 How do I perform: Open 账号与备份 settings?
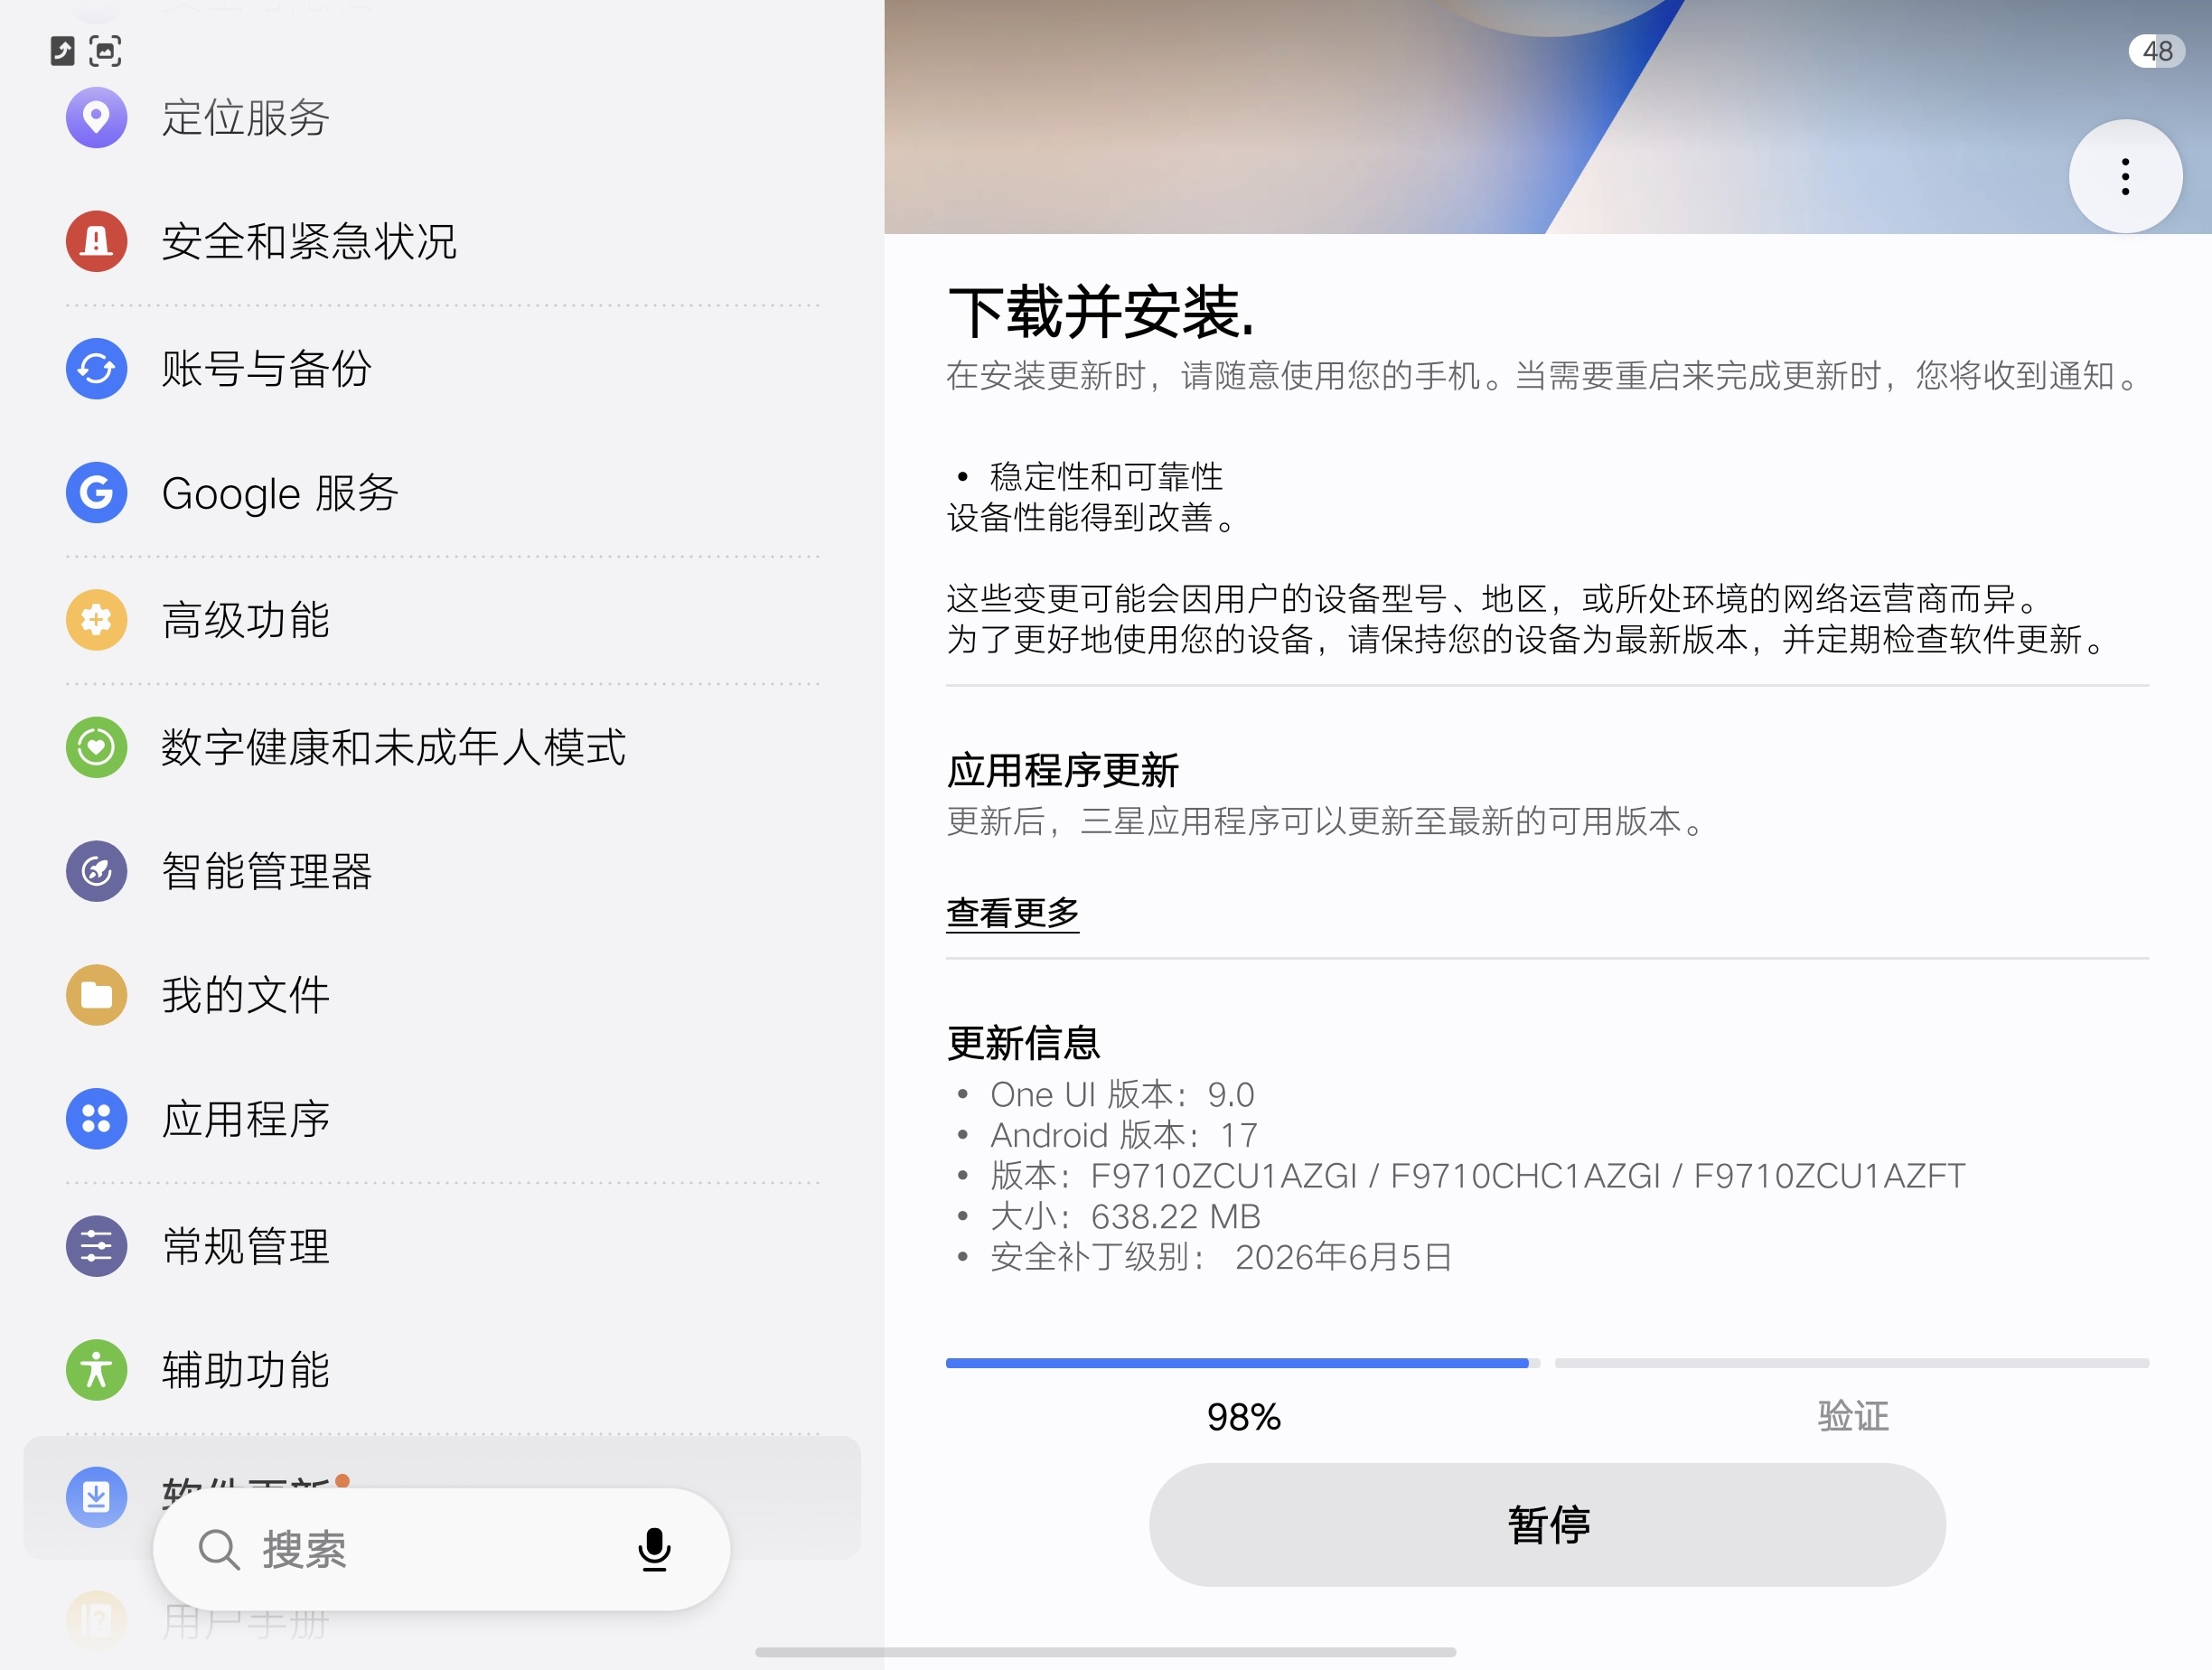(442, 368)
